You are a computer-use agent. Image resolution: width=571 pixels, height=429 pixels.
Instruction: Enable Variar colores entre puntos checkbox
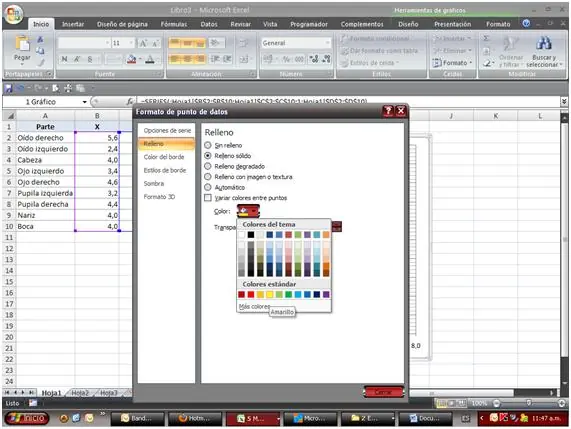point(208,198)
